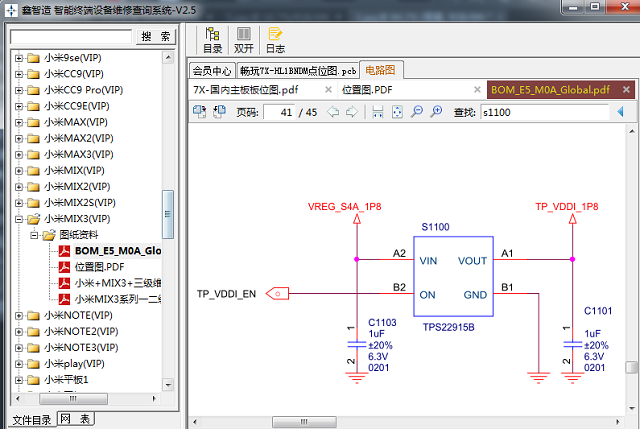Collapse the 小米MIX3(VIP) folder
The image size is (640, 429).
pos(19,219)
